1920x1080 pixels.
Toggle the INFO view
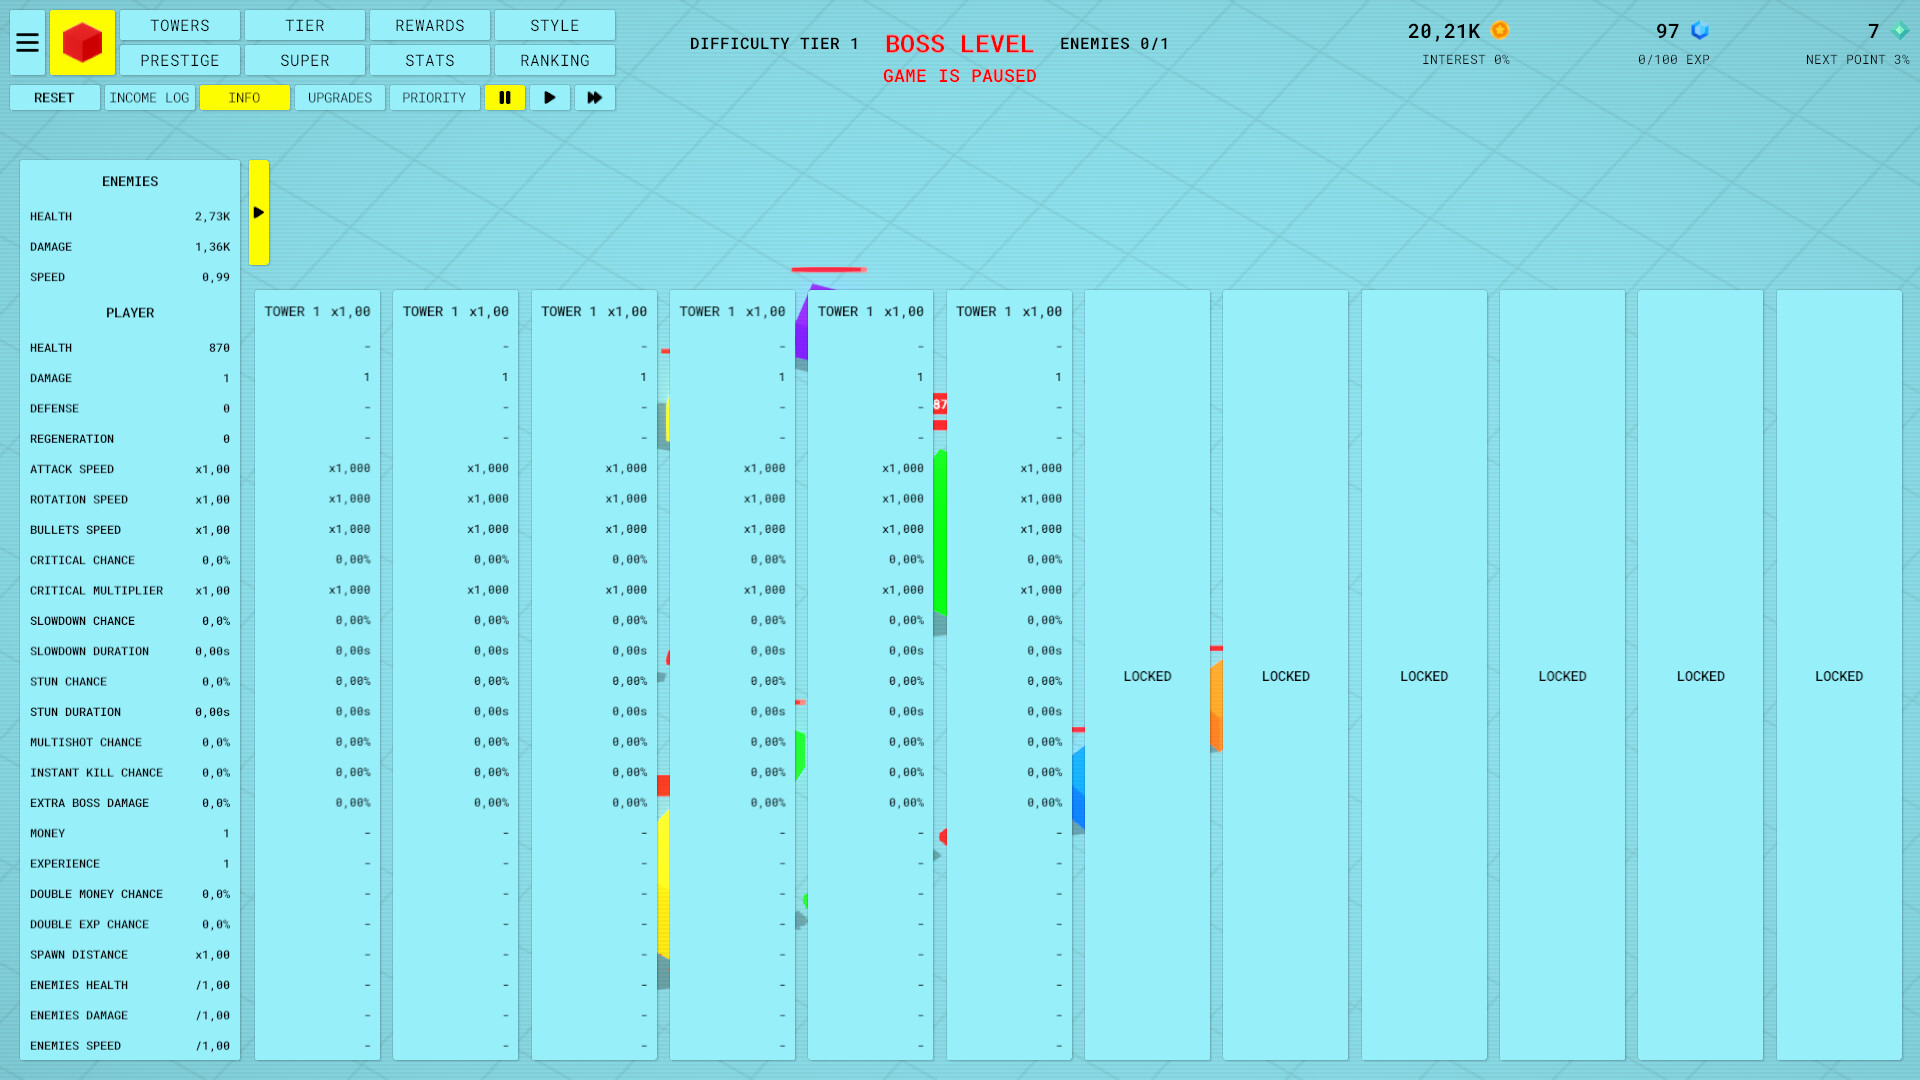(244, 97)
